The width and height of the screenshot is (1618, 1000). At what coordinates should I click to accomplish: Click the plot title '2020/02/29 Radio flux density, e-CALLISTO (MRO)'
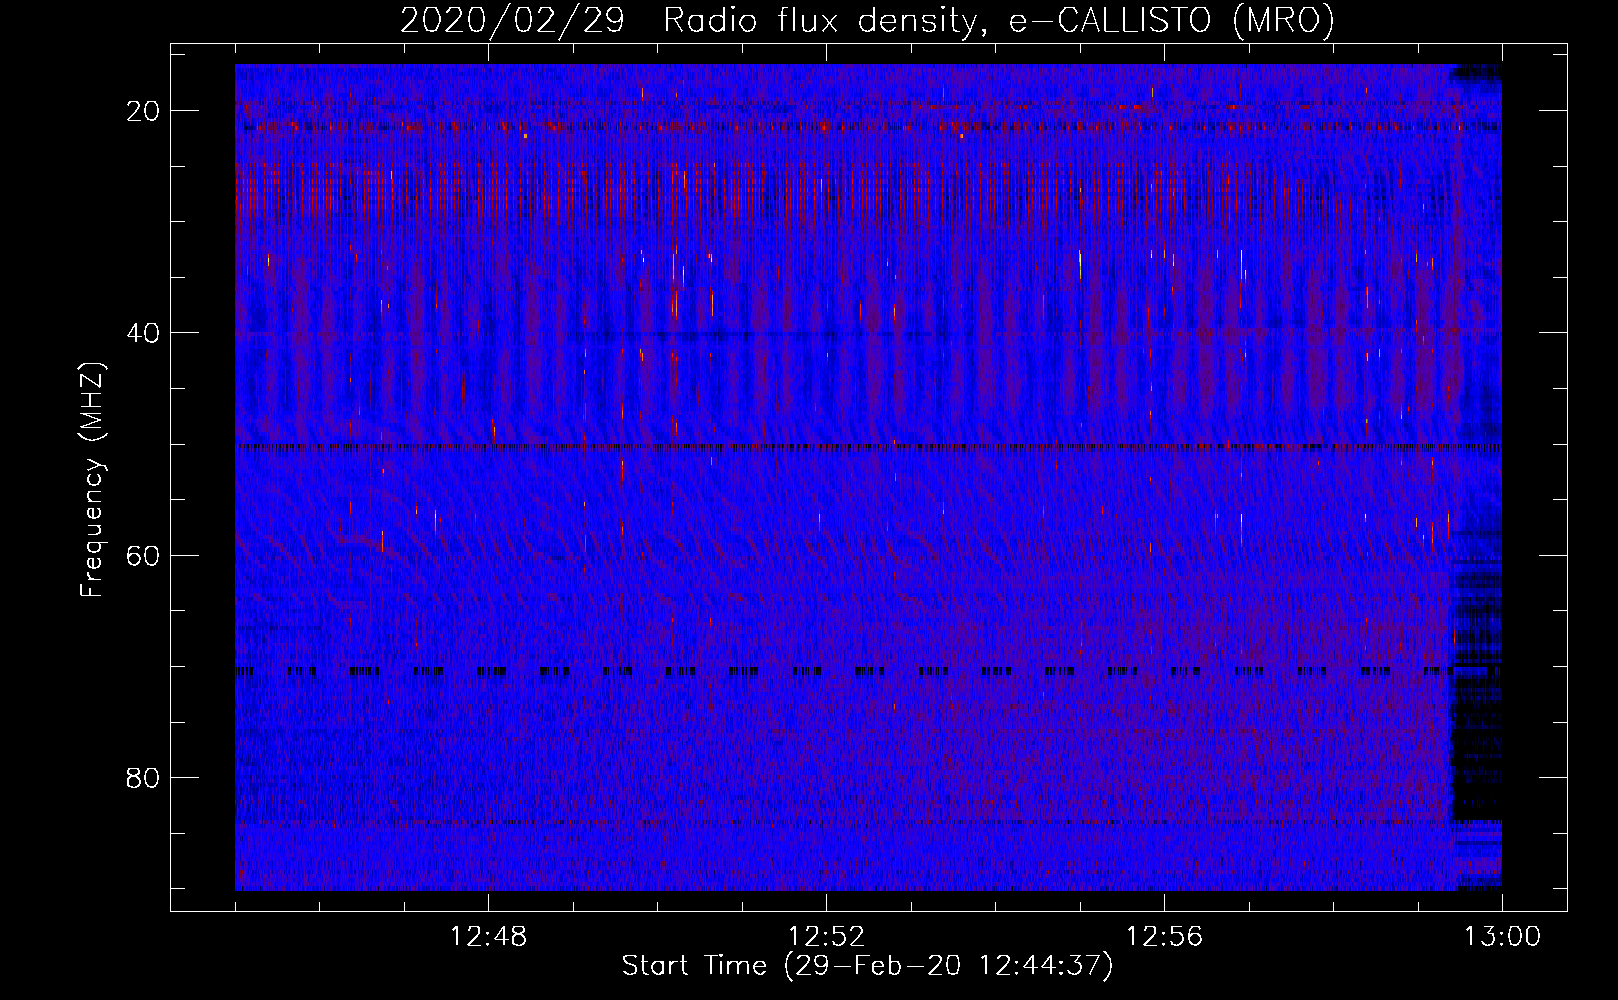tap(867, 20)
